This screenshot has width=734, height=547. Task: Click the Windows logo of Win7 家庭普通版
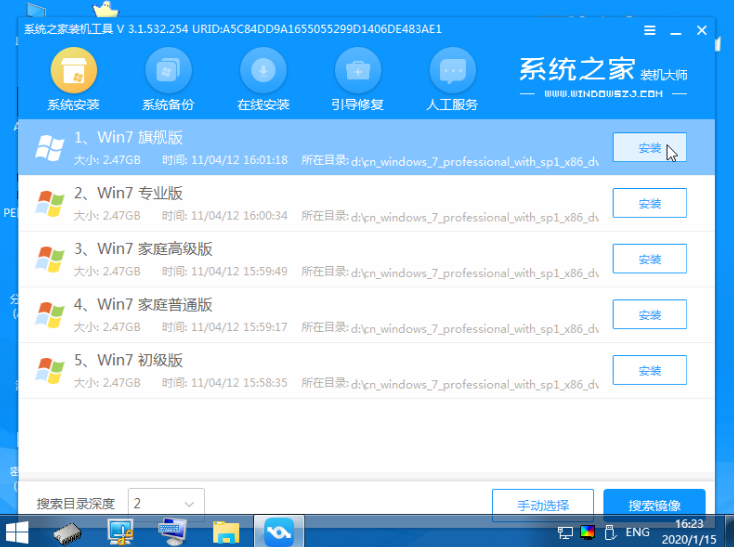point(50,315)
